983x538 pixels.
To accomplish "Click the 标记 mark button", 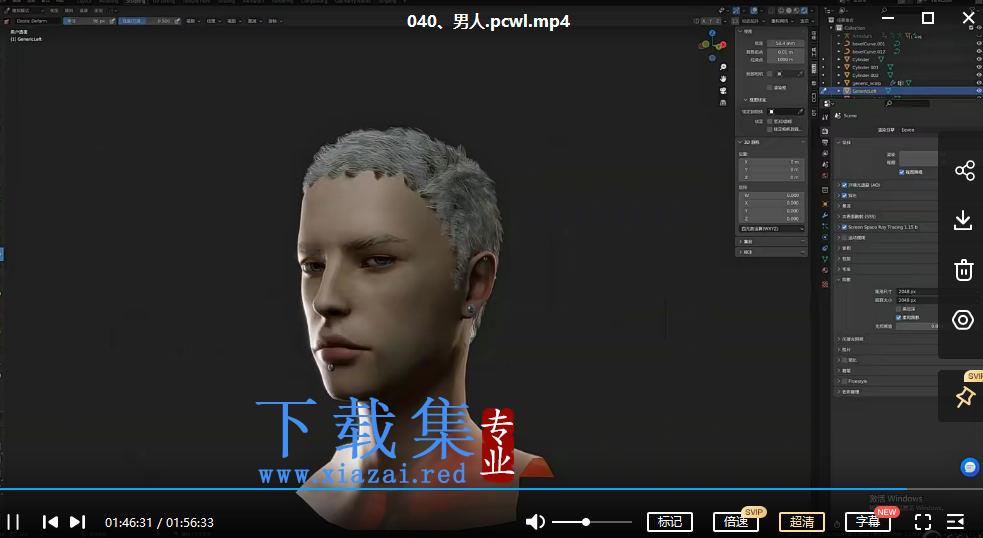I will (670, 522).
